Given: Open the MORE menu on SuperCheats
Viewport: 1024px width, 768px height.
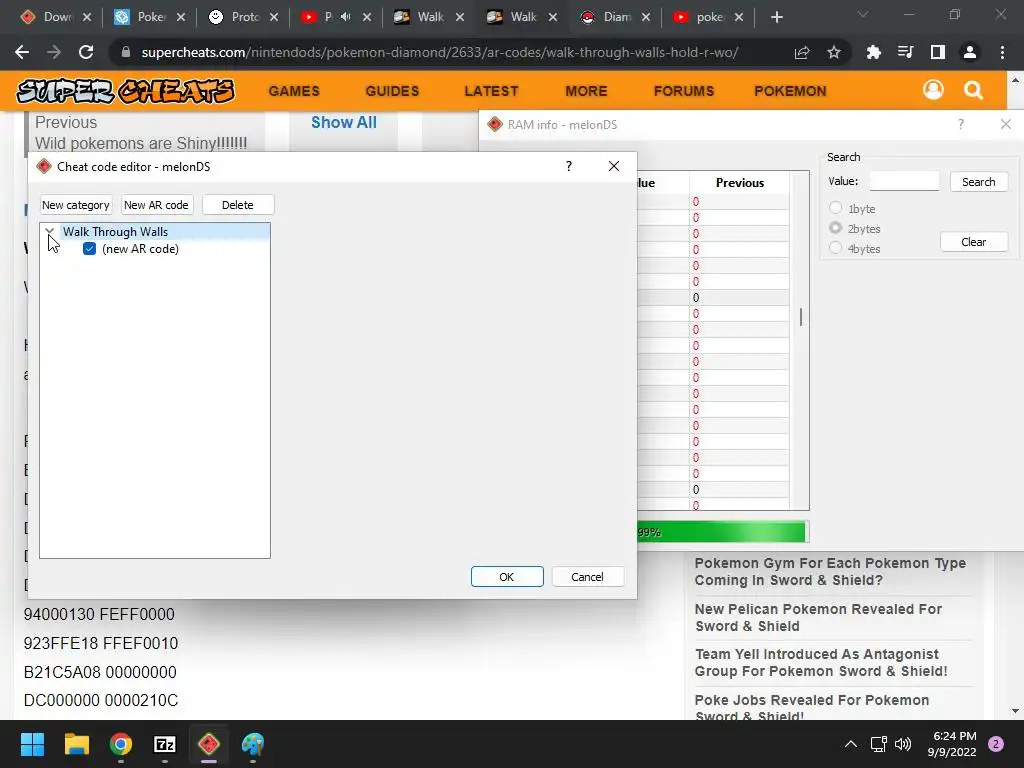Looking at the screenshot, I should [x=586, y=91].
